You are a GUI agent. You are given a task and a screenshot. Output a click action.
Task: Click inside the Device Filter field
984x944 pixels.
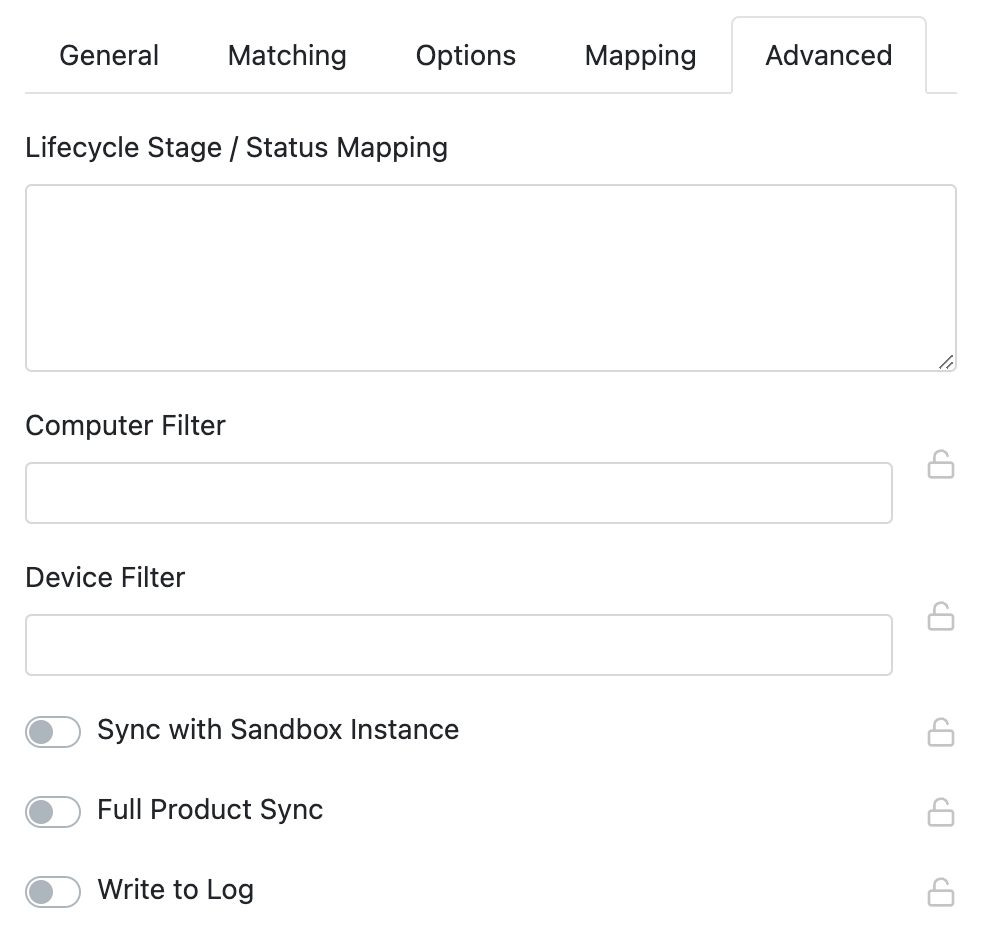[459, 644]
